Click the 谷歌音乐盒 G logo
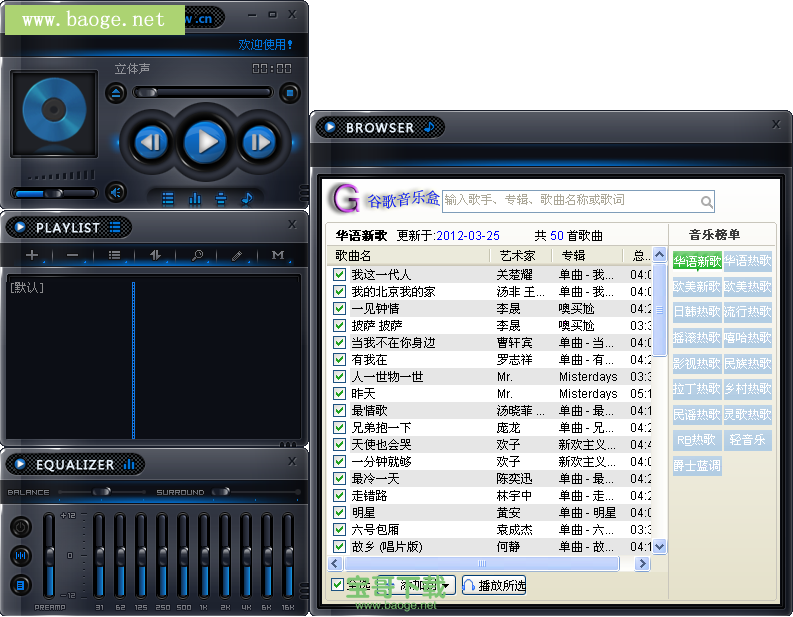Viewport: 793px width, 617px height. tap(345, 198)
